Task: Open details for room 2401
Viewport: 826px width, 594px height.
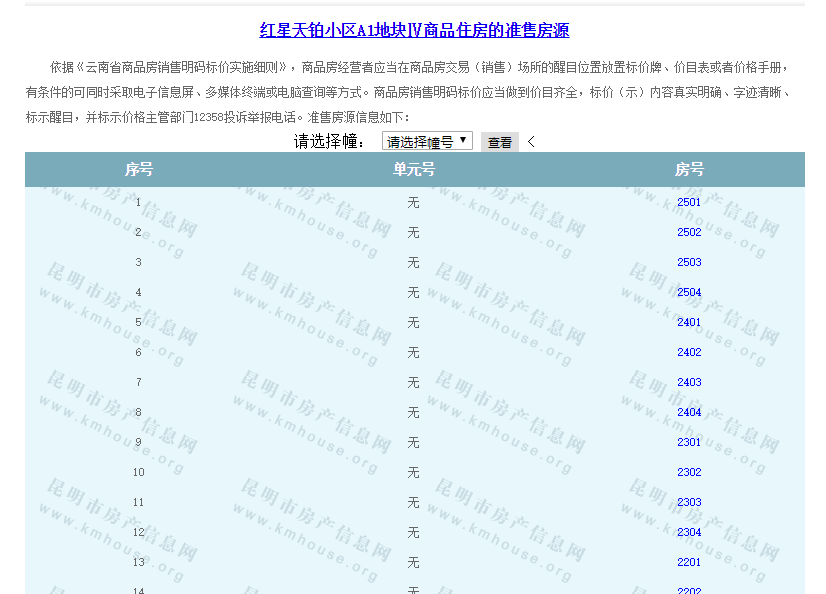Action: tap(688, 322)
